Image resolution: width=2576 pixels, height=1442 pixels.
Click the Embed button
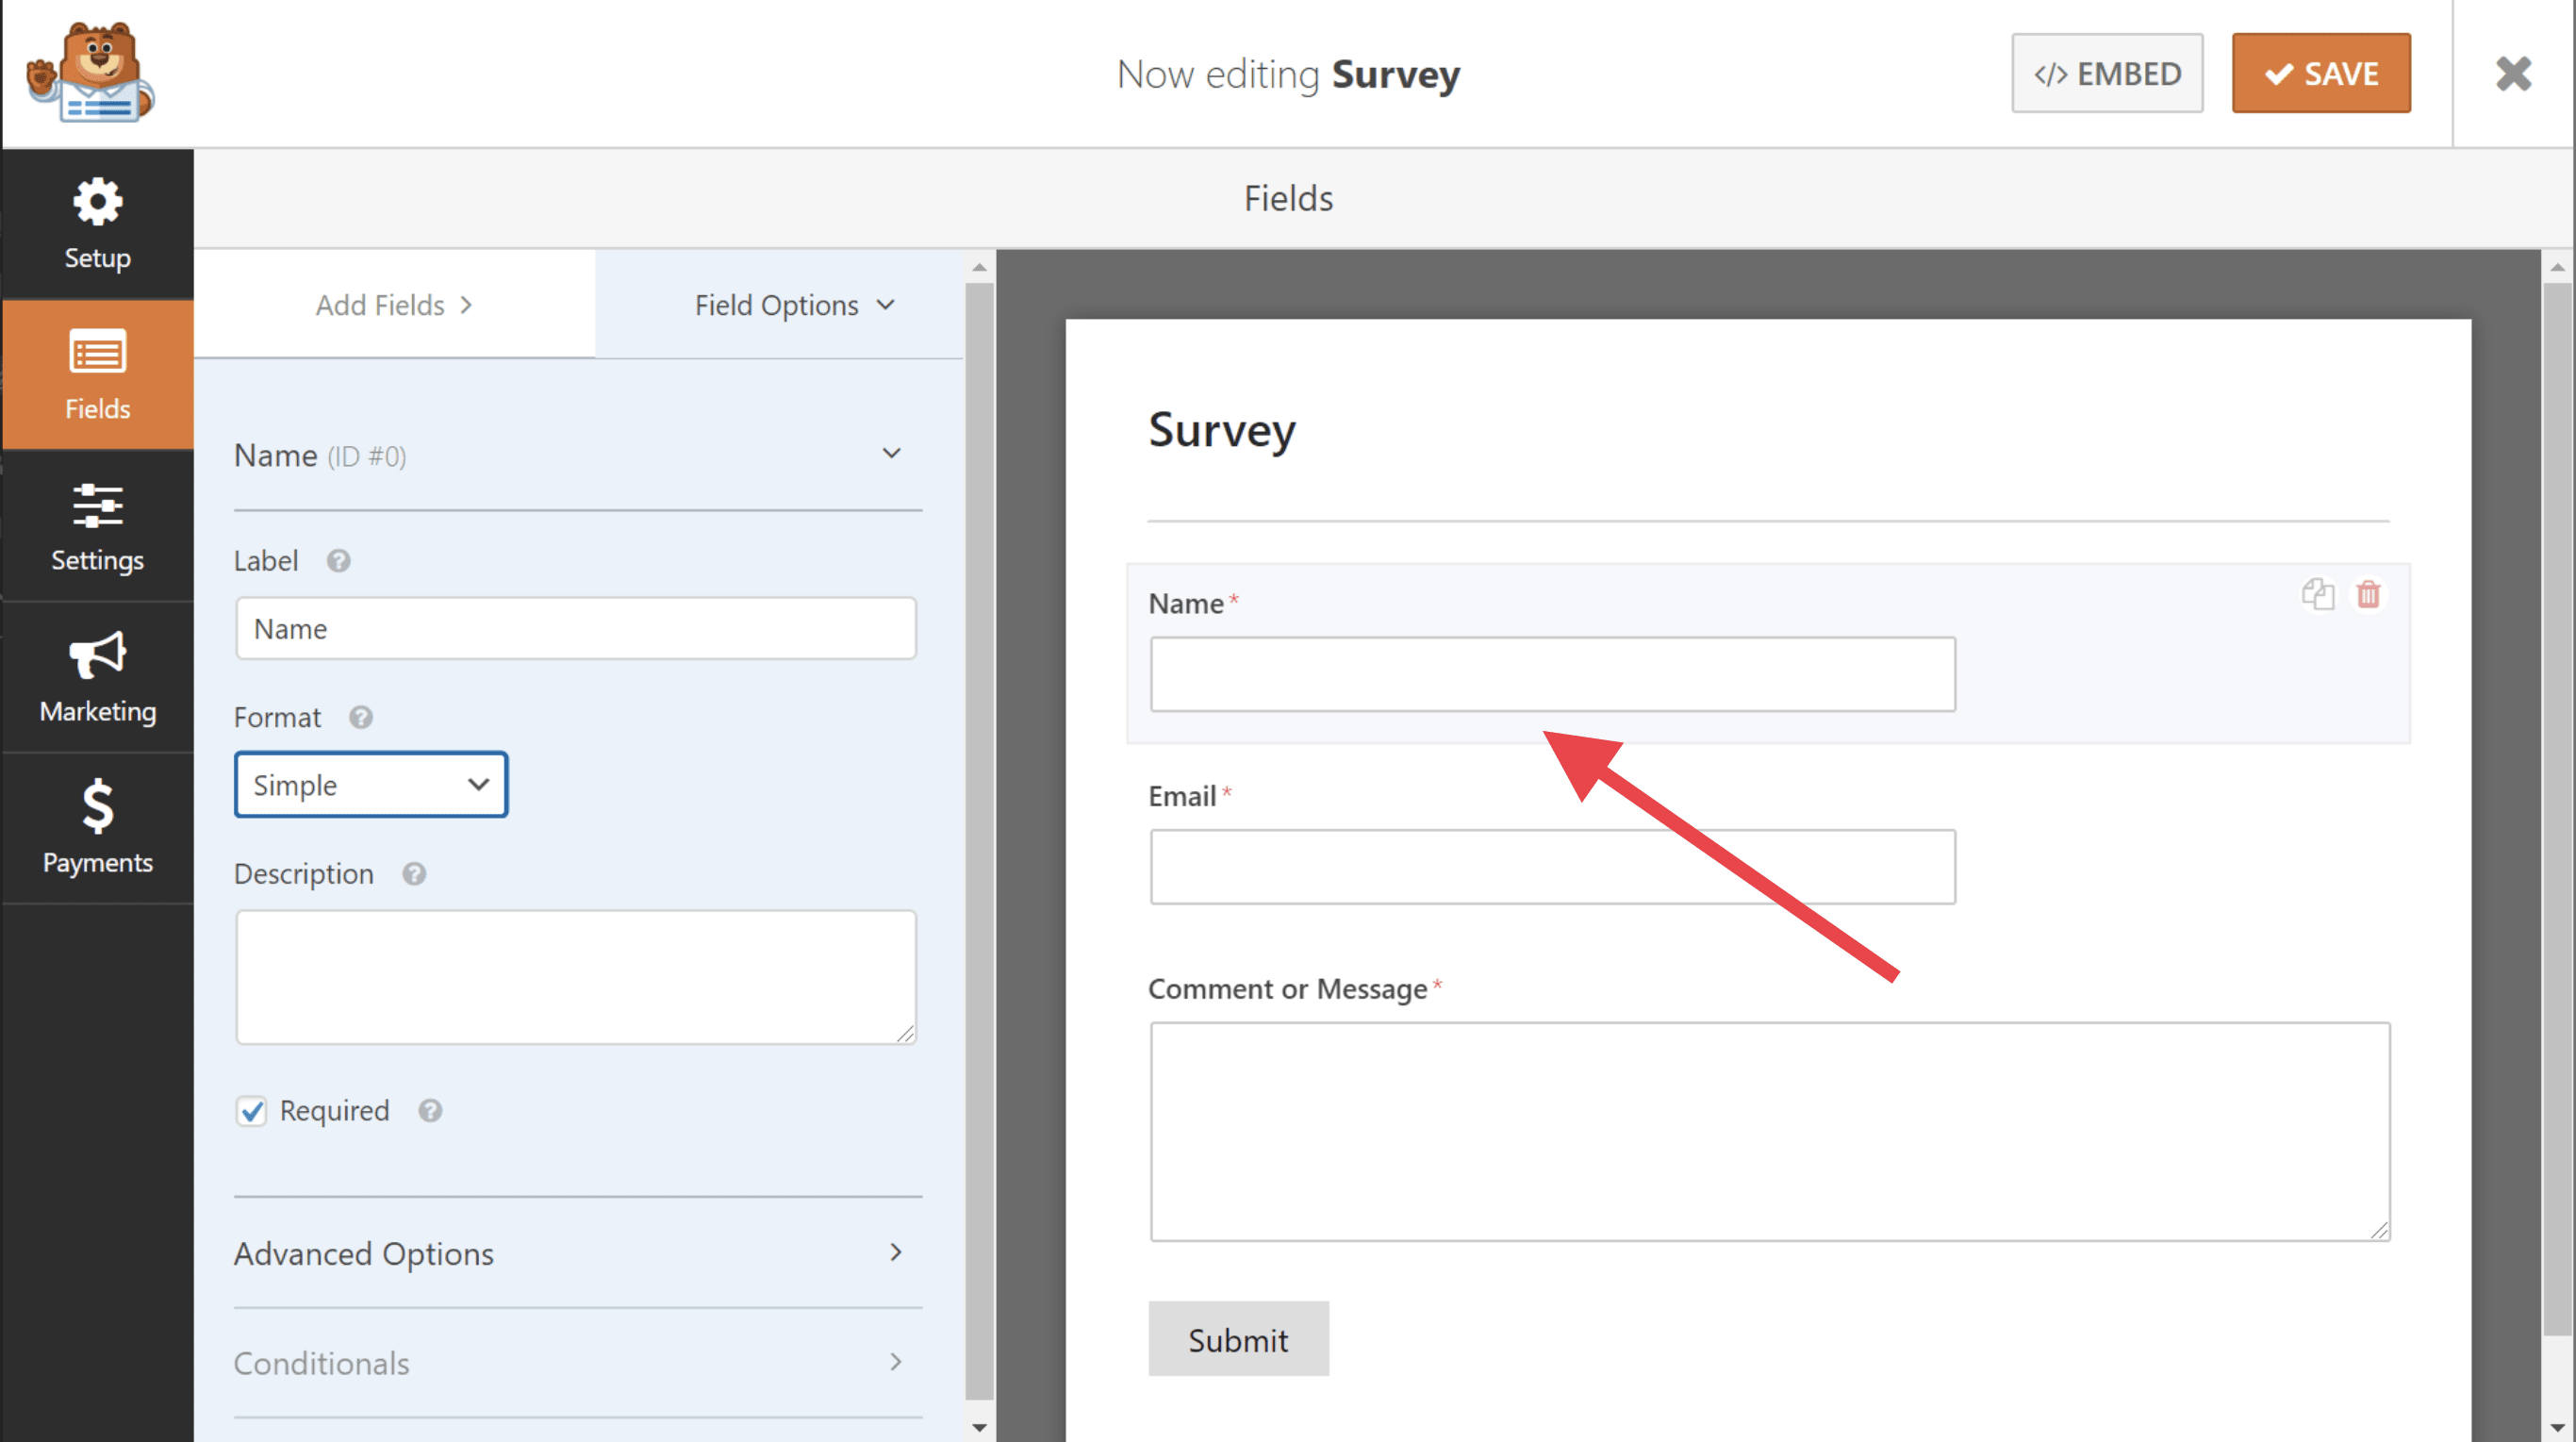(2106, 74)
